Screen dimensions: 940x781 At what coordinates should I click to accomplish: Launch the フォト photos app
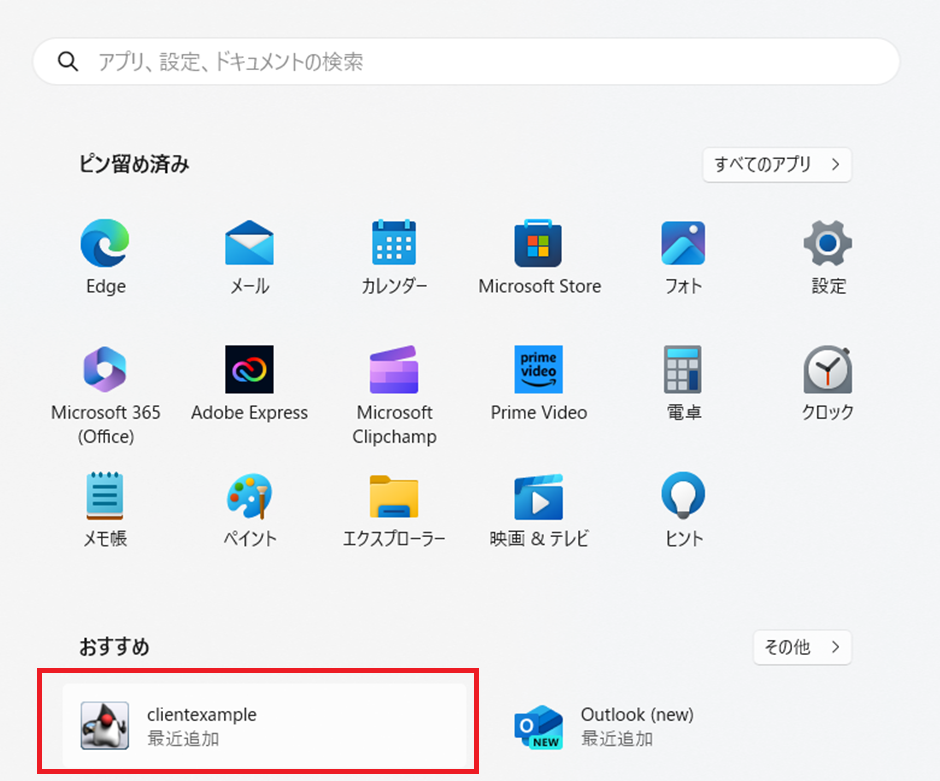pyautogui.click(x=683, y=243)
